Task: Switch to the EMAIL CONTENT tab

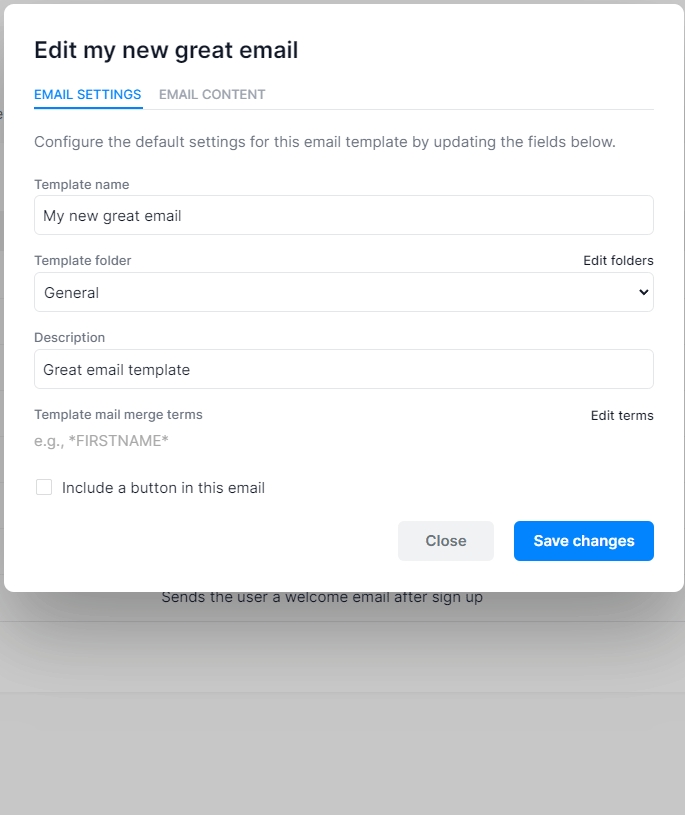Action: [212, 95]
